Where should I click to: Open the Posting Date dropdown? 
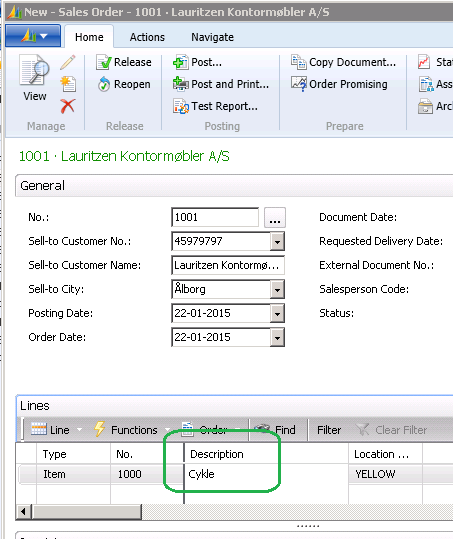point(277,314)
